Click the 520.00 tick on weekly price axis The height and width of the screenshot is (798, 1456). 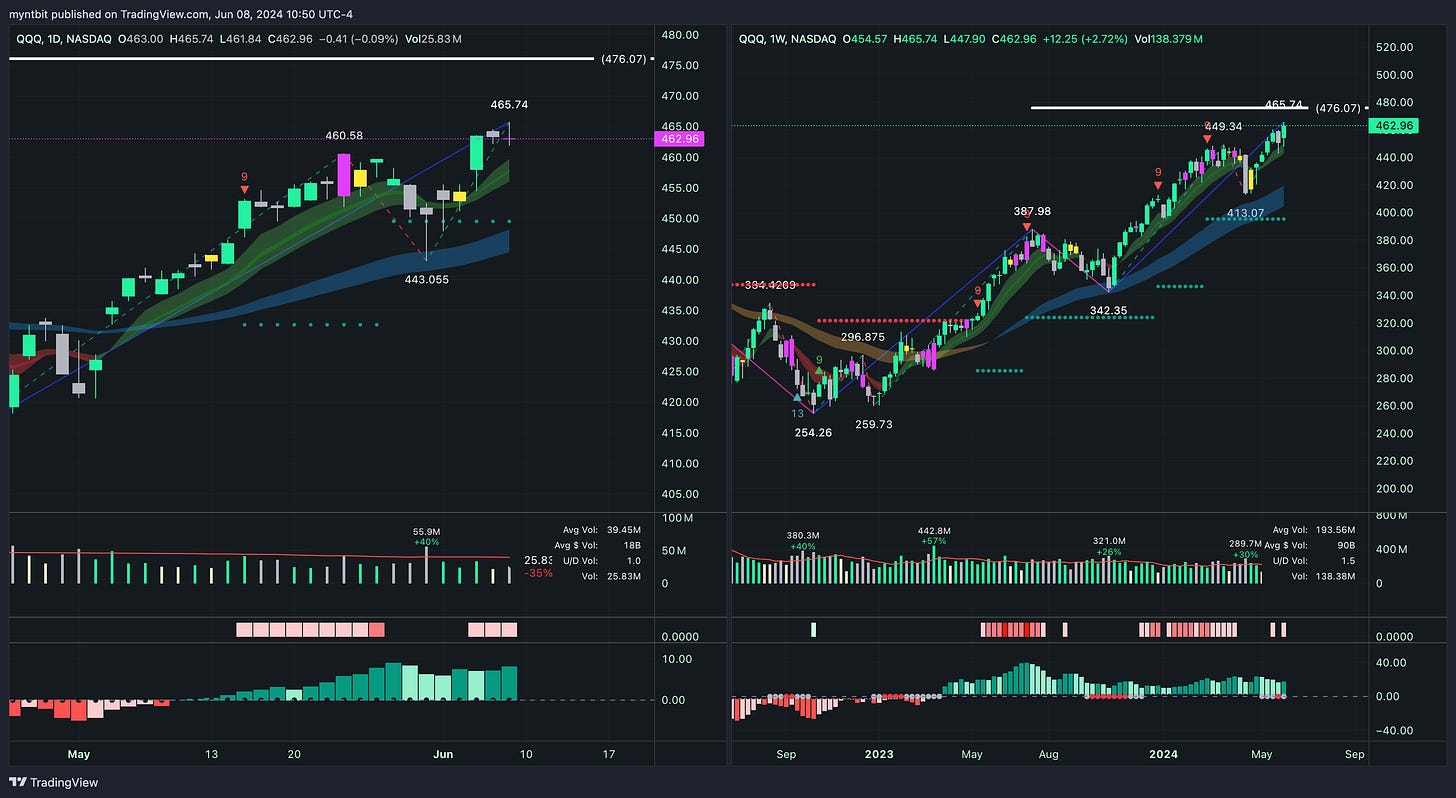tap(1395, 47)
